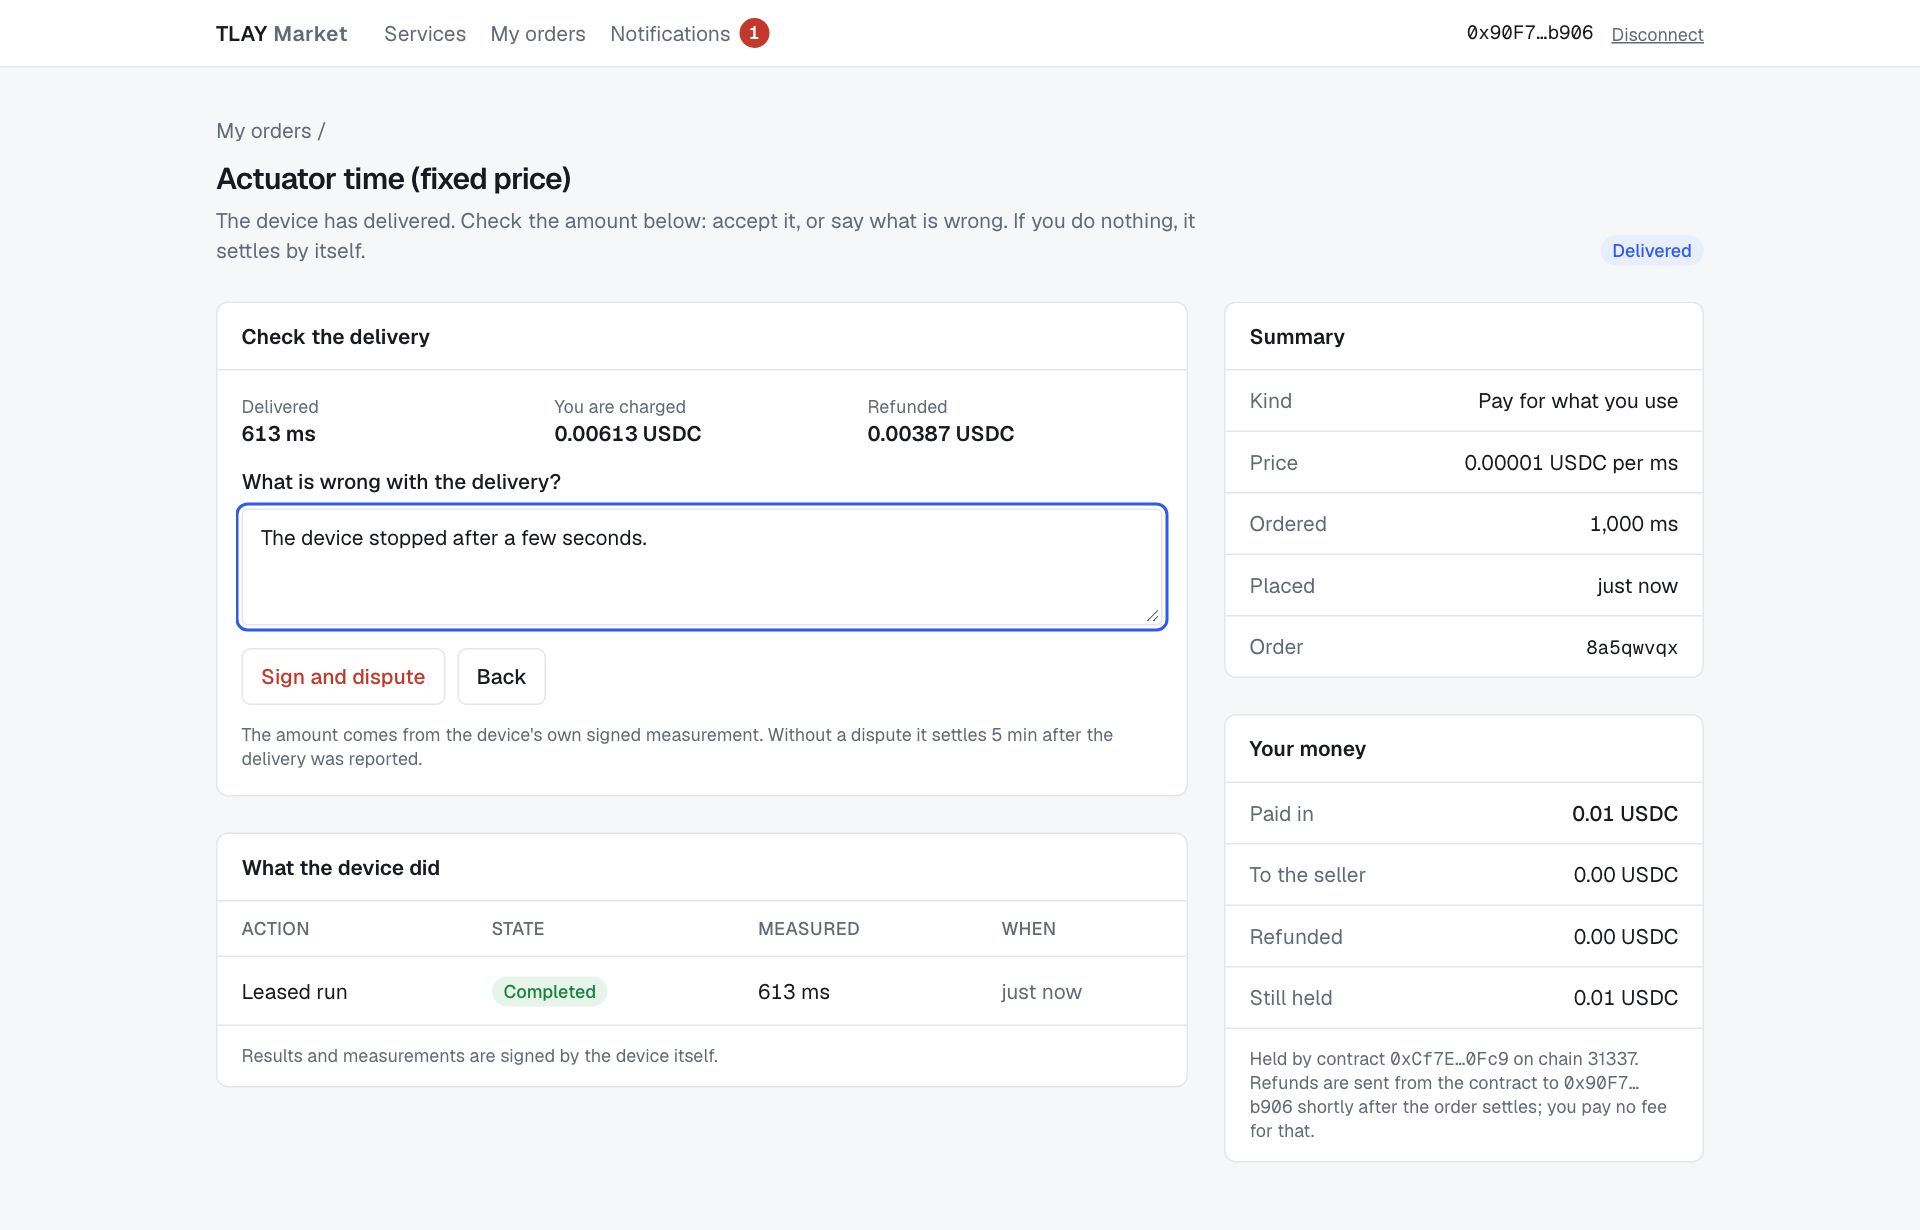Screen dimensions: 1920x1230
Task: Click the order ID 8a5qwvqx
Action: coord(1631,648)
